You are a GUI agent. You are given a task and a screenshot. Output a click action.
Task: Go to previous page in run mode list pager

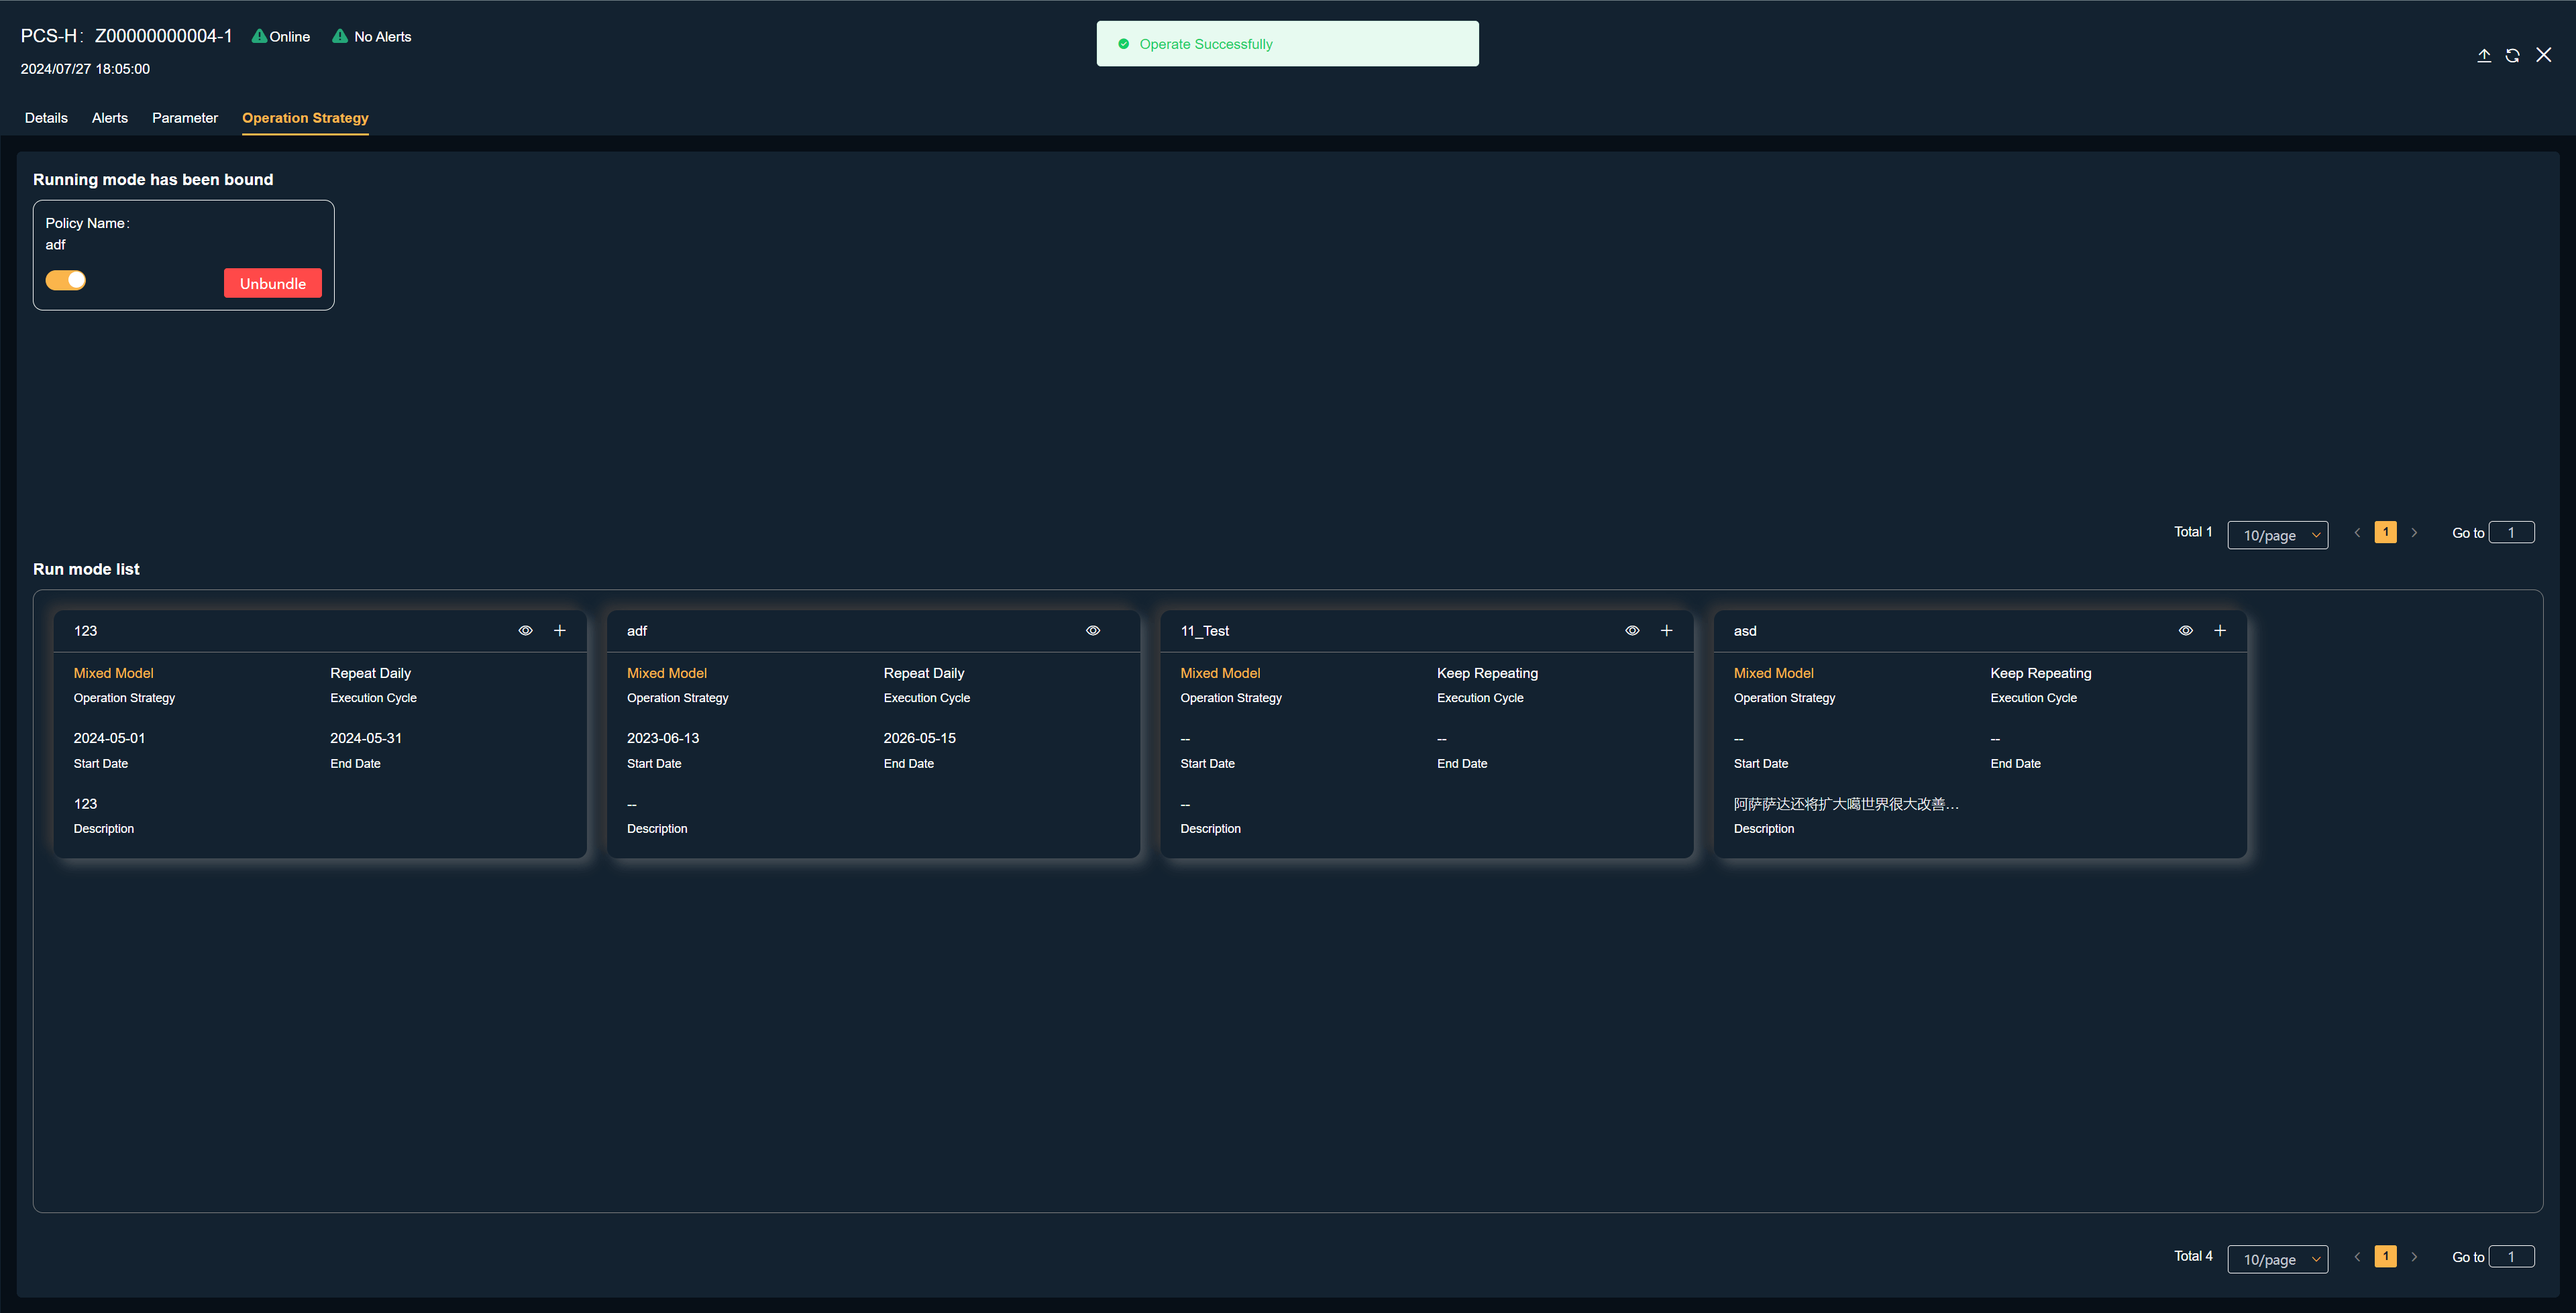tap(2357, 1257)
